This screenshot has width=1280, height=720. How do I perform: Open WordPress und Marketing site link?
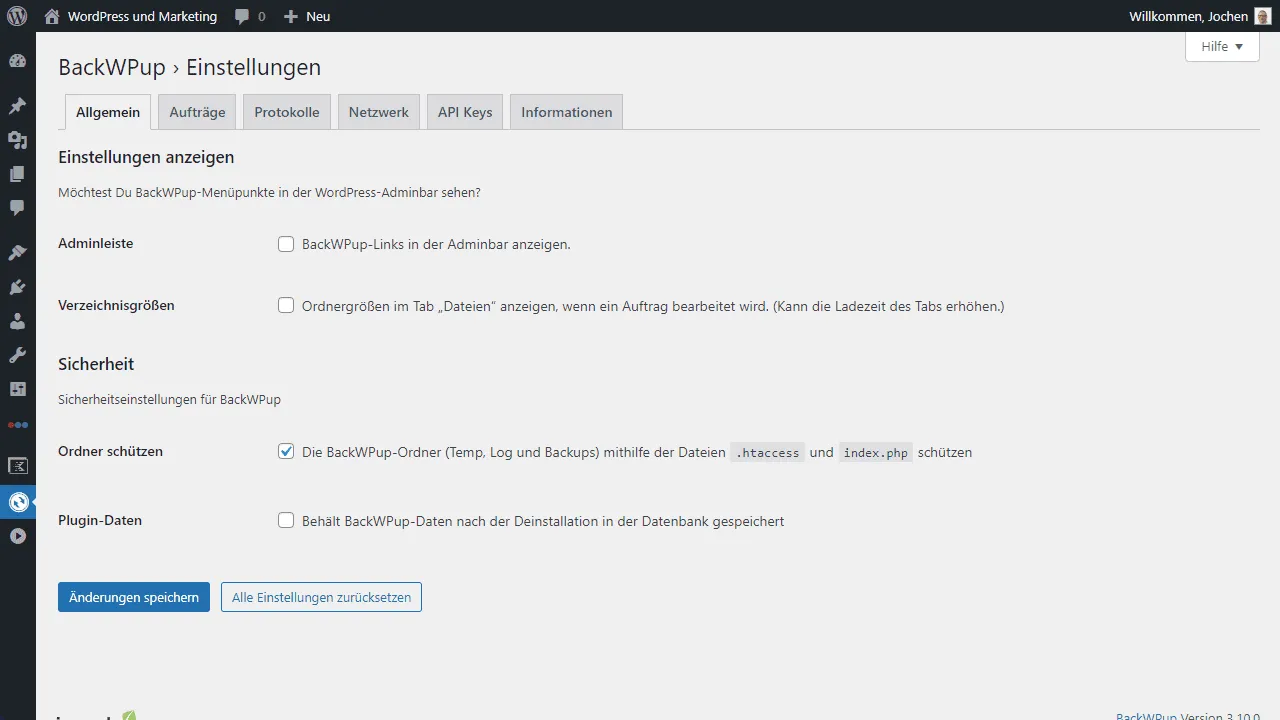click(x=142, y=16)
